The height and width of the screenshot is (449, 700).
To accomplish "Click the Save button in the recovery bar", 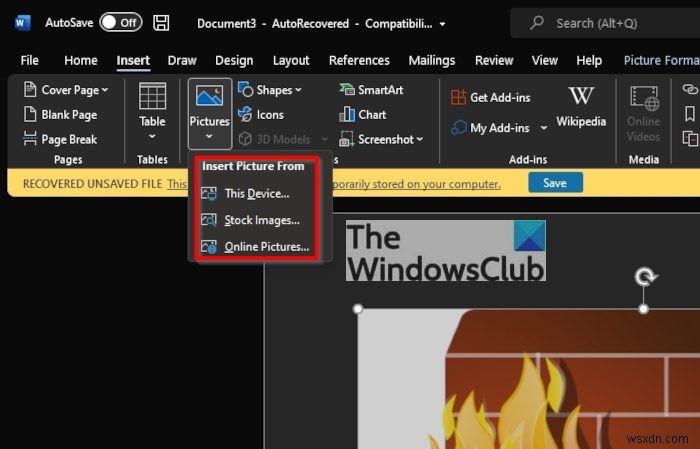I will [x=555, y=183].
